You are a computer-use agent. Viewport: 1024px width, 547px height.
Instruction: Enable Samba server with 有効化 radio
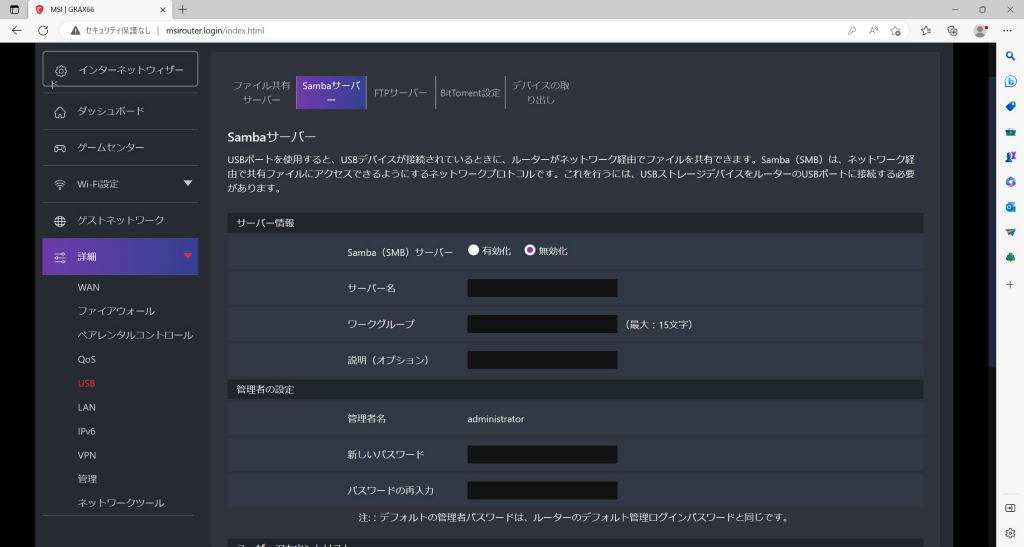point(473,250)
